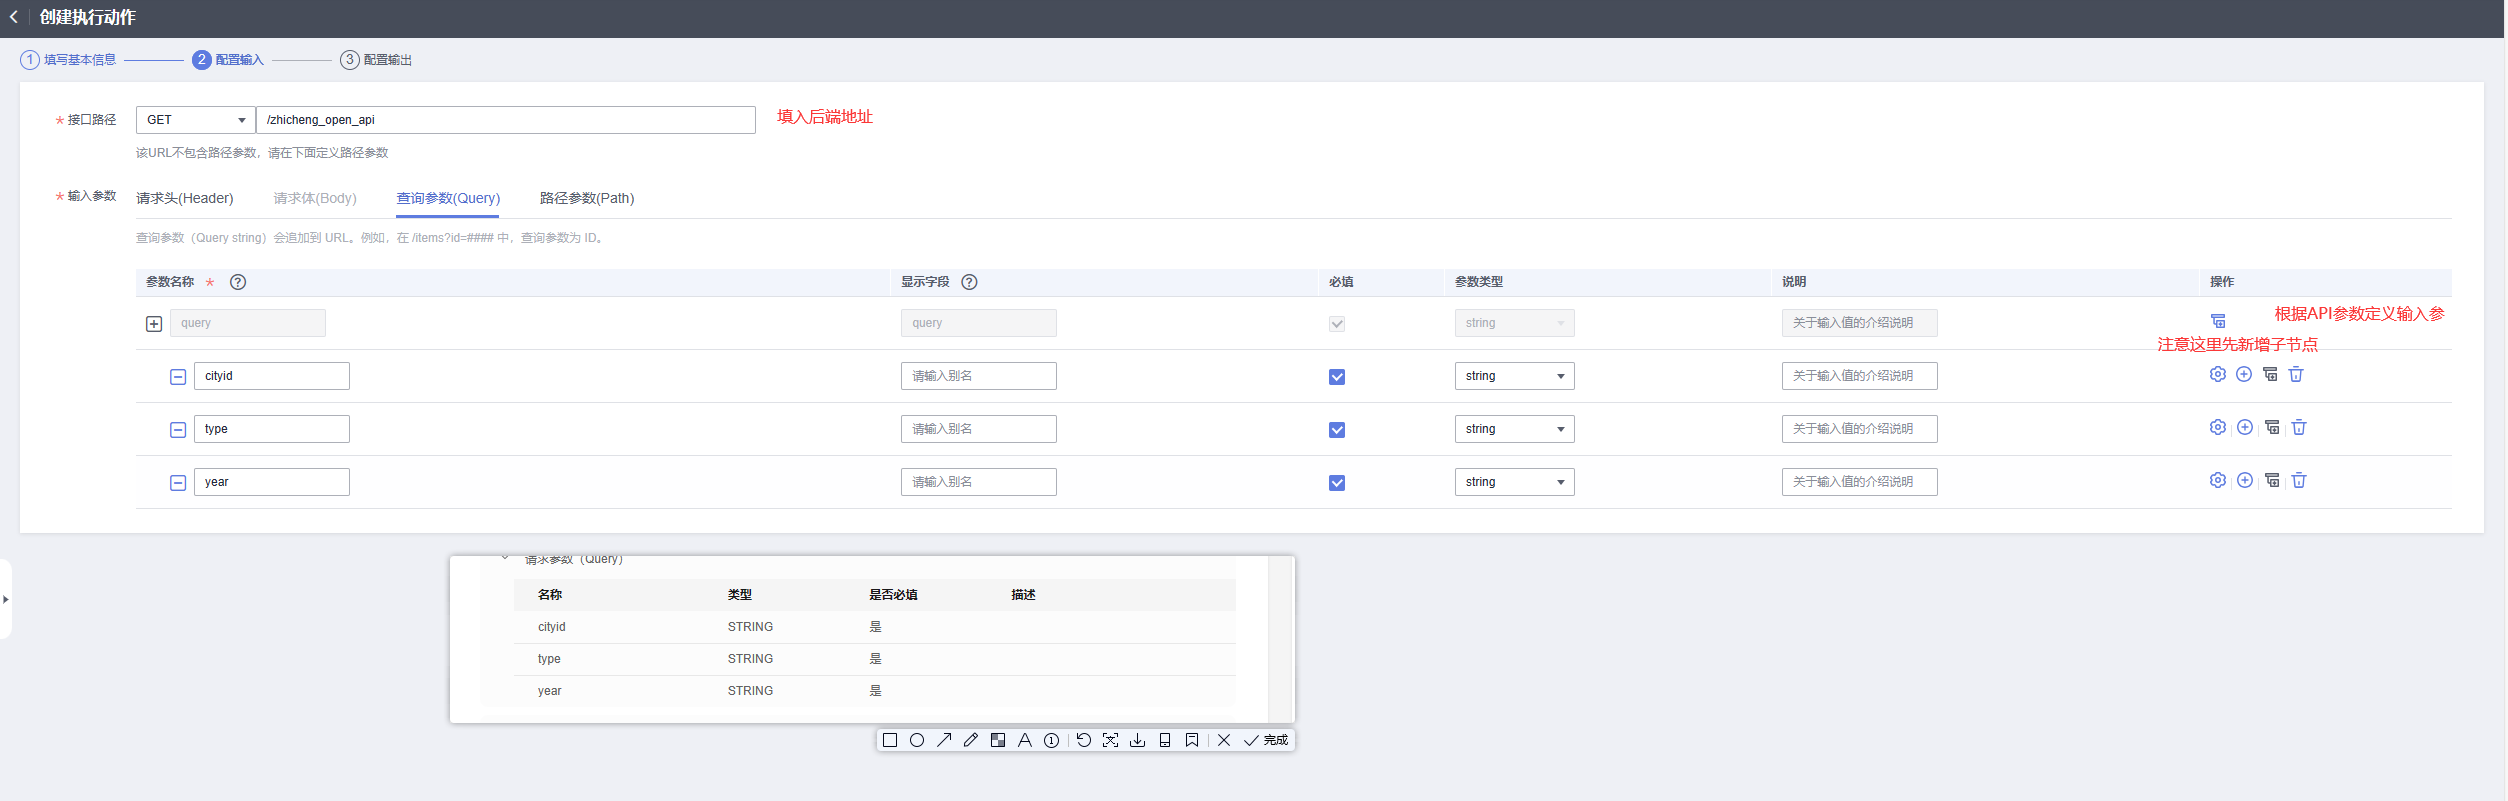This screenshot has height=801, width=2508.
Task: Open settings gear for type row
Action: pos(2218,427)
